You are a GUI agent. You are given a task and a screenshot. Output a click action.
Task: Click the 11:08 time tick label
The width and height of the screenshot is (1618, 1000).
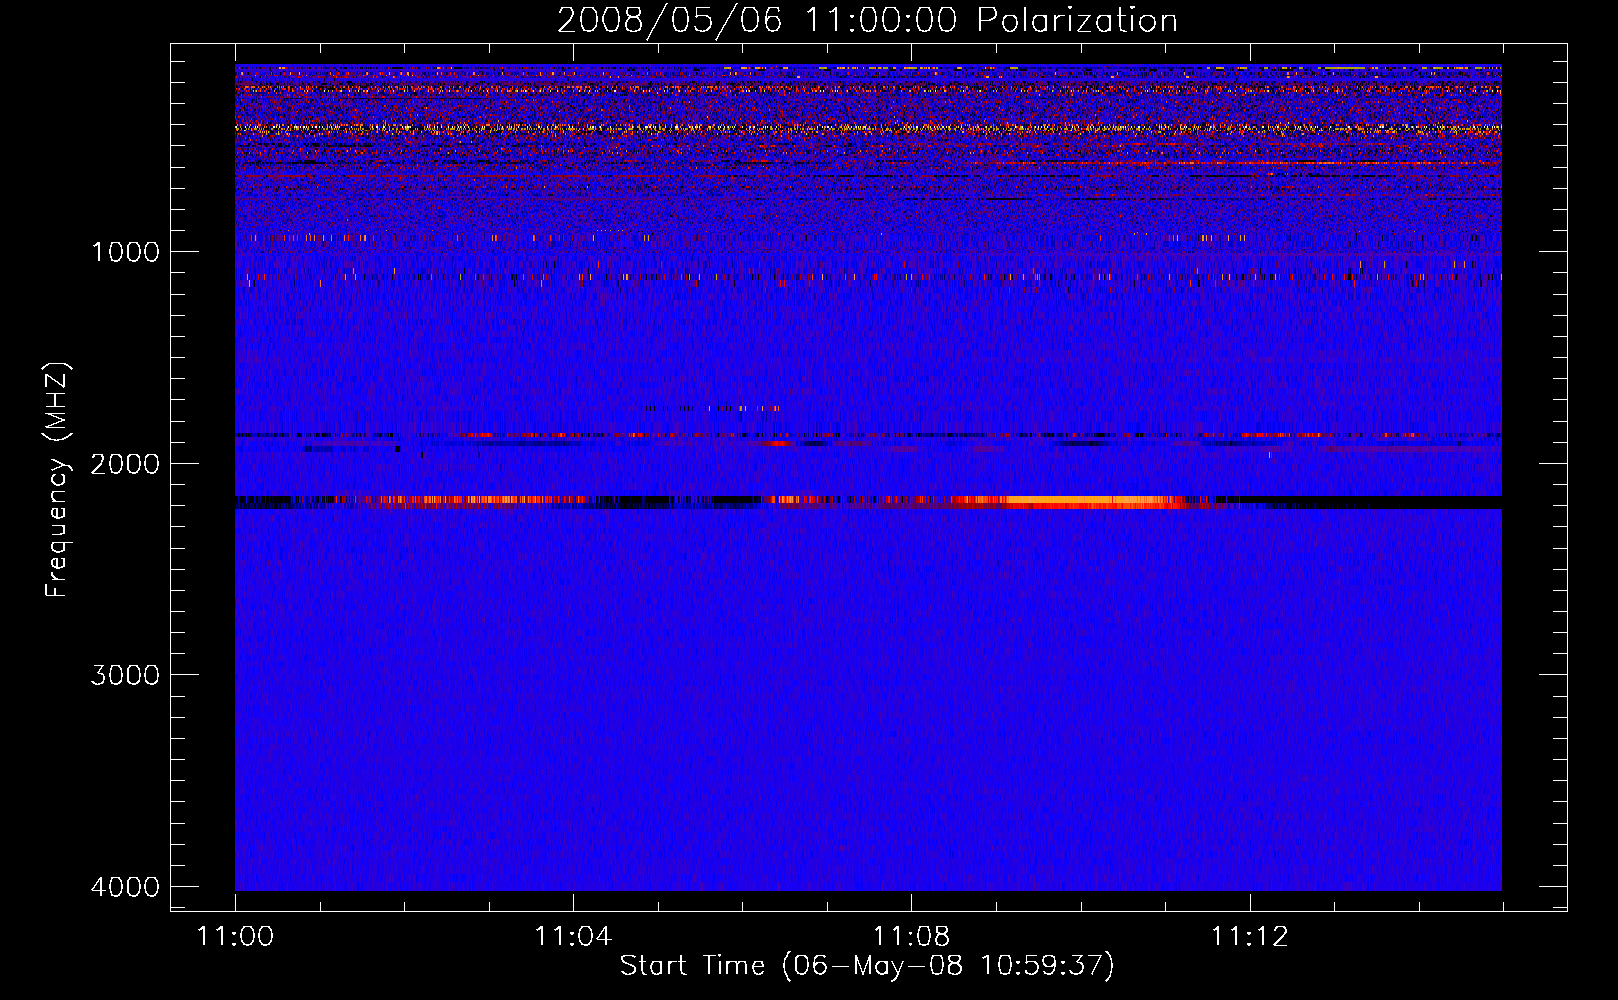911,937
